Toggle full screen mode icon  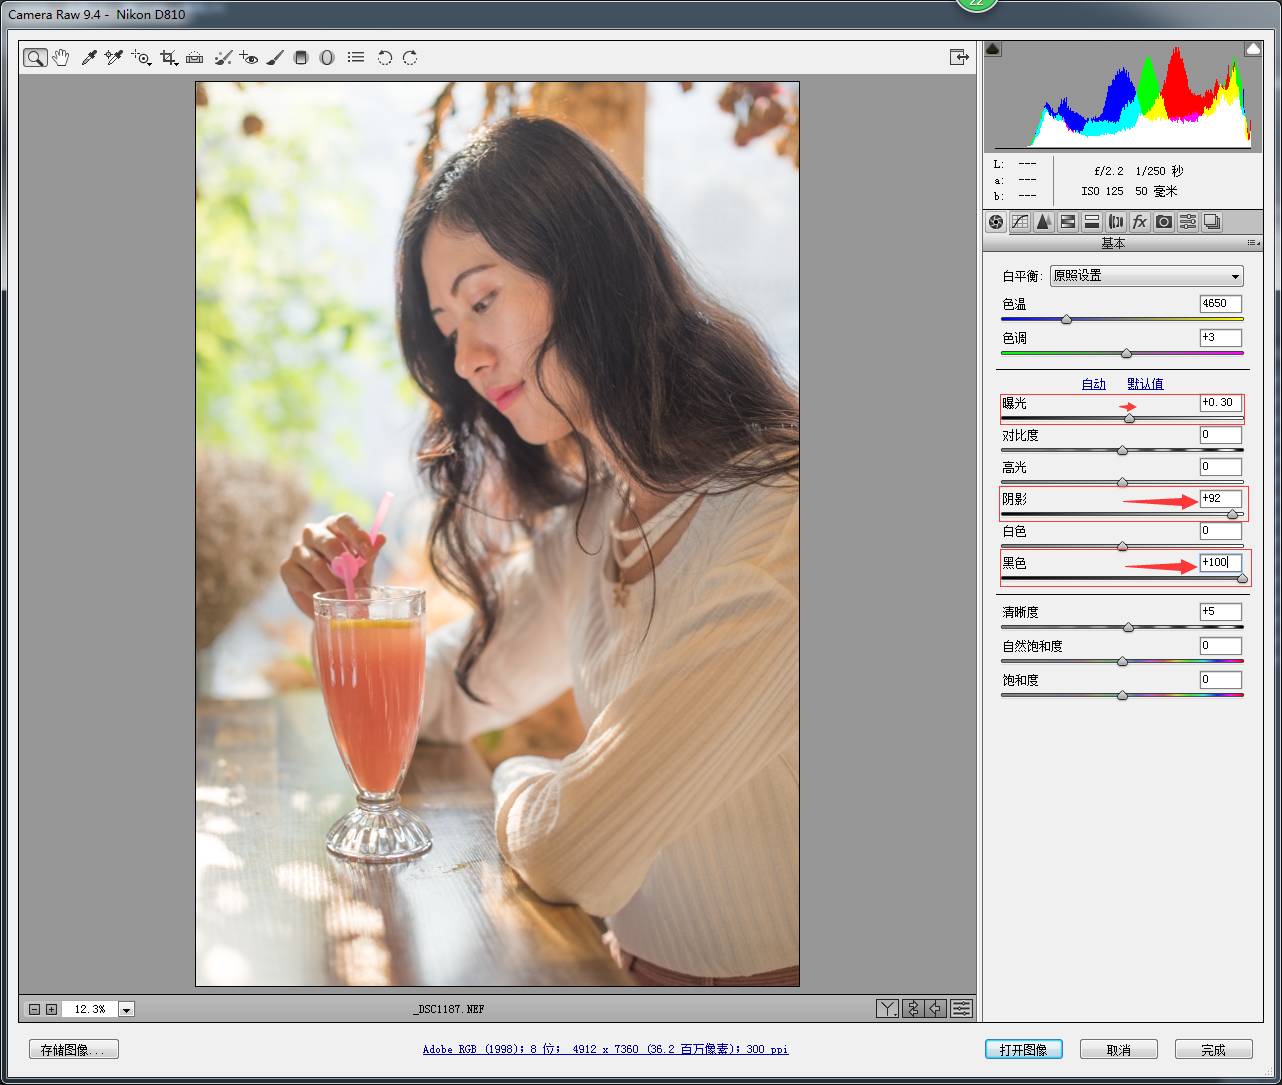959,57
